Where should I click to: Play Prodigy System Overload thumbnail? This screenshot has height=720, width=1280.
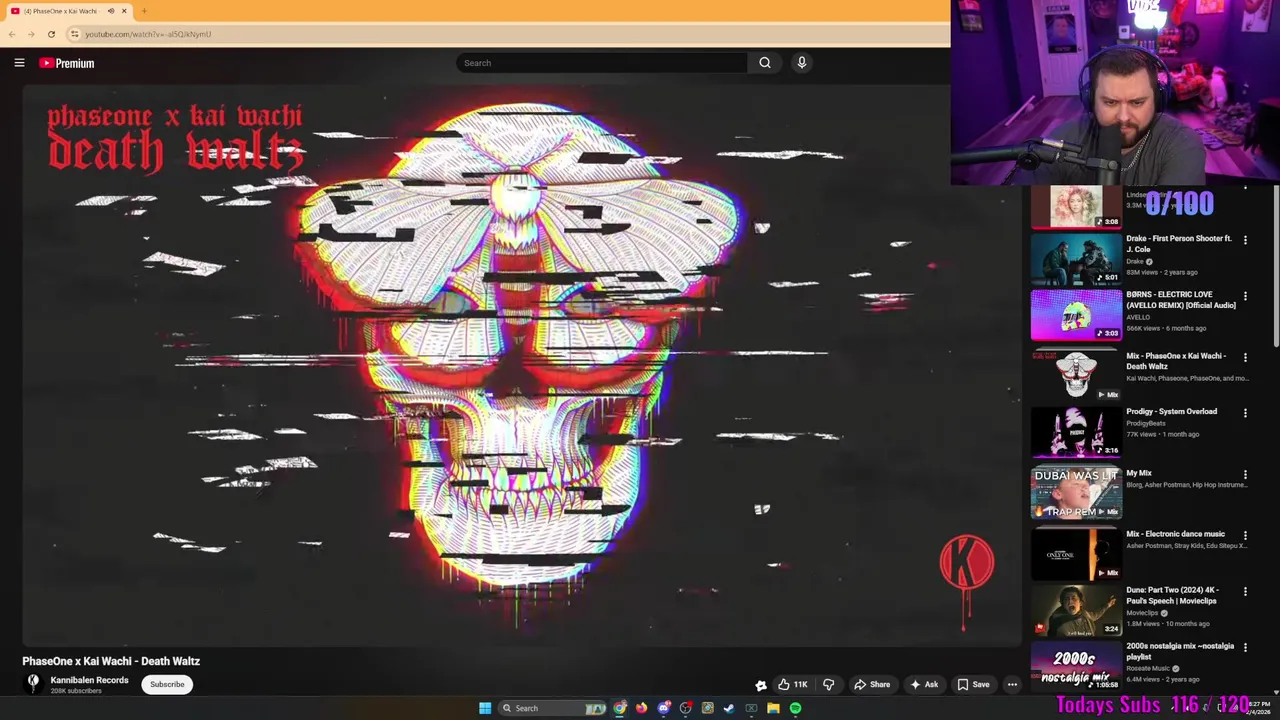point(1076,431)
